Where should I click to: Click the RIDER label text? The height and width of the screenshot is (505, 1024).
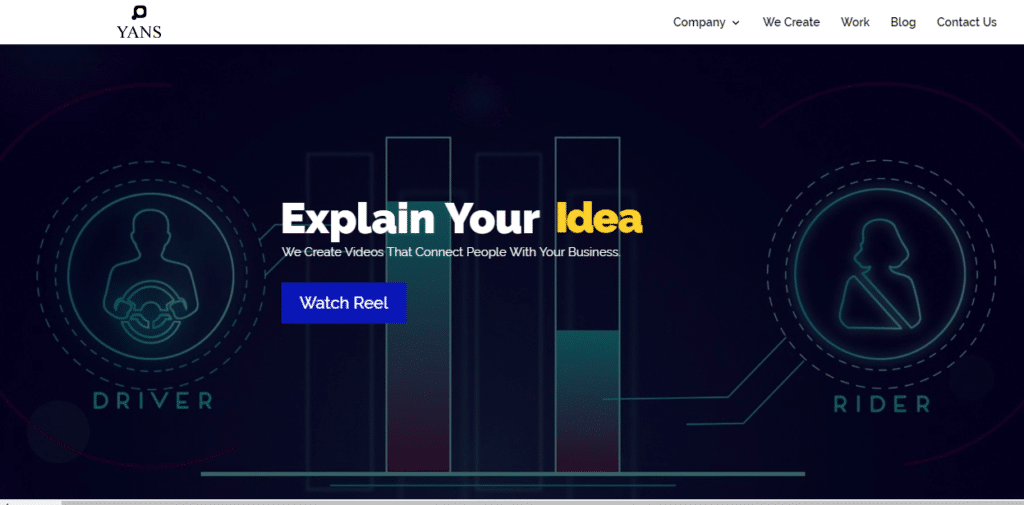(x=882, y=404)
